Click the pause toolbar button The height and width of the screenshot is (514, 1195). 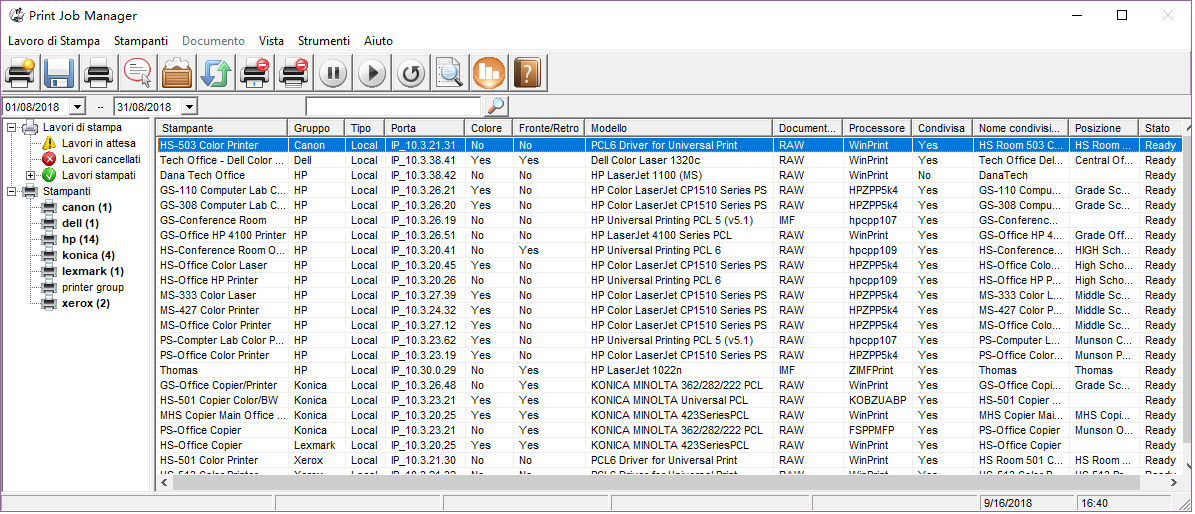pyautogui.click(x=333, y=74)
